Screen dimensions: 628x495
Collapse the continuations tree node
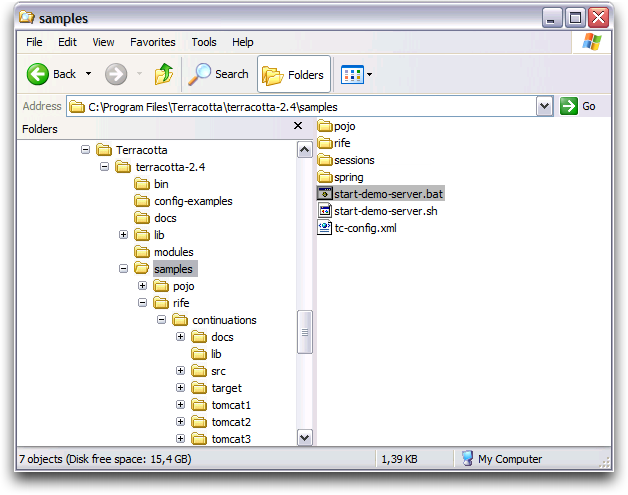(x=161, y=320)
